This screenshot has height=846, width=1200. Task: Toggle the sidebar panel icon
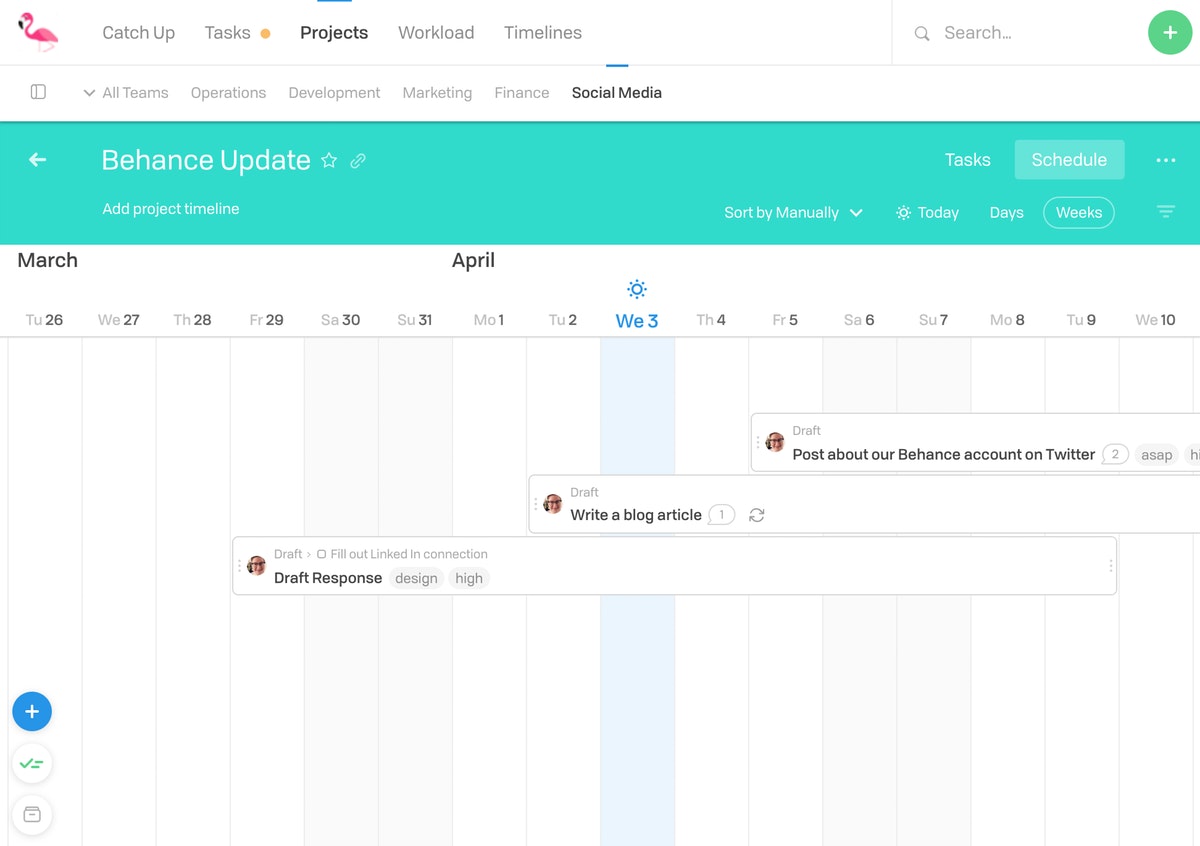(38, 92)
